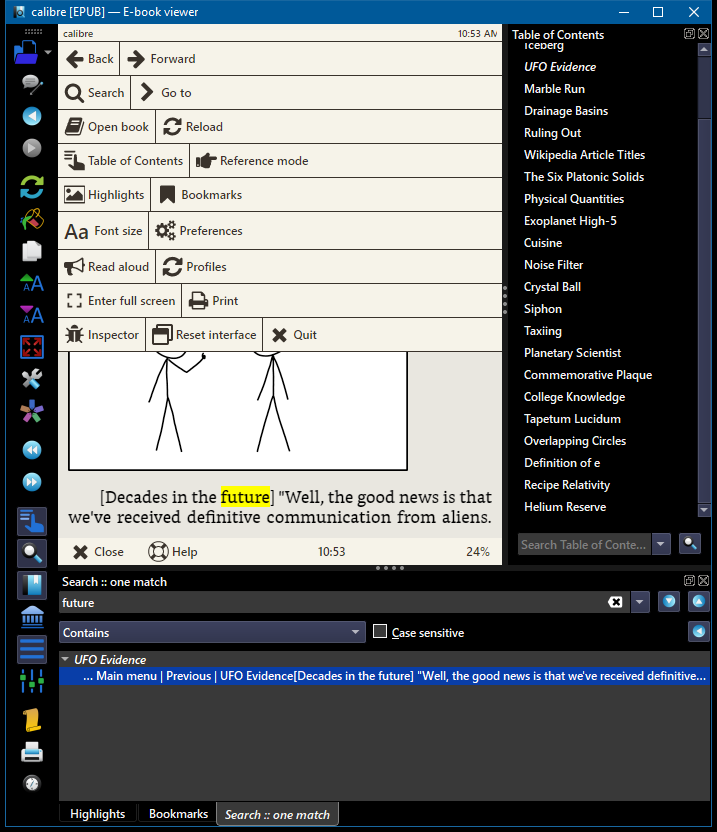Viewport: 717px width, 832px height.
Task: Collapse the UFO Evidence search result group
Action: 65,659
